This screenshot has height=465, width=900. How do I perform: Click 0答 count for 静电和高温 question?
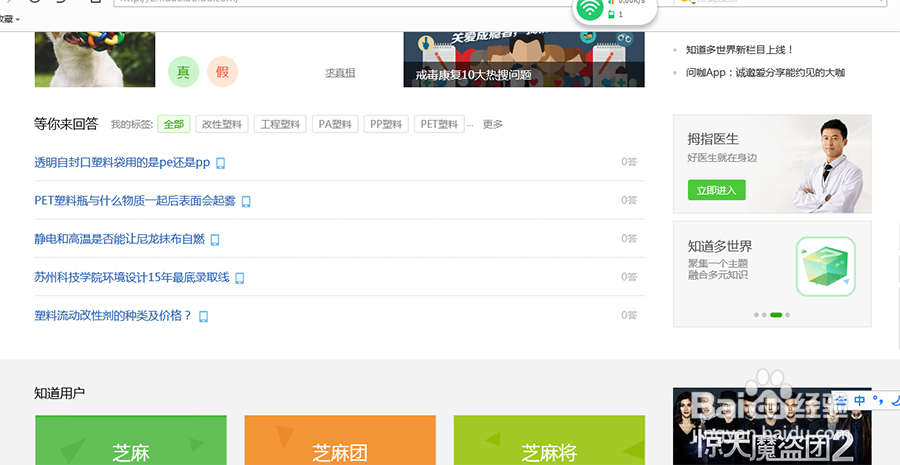(629, 238)
